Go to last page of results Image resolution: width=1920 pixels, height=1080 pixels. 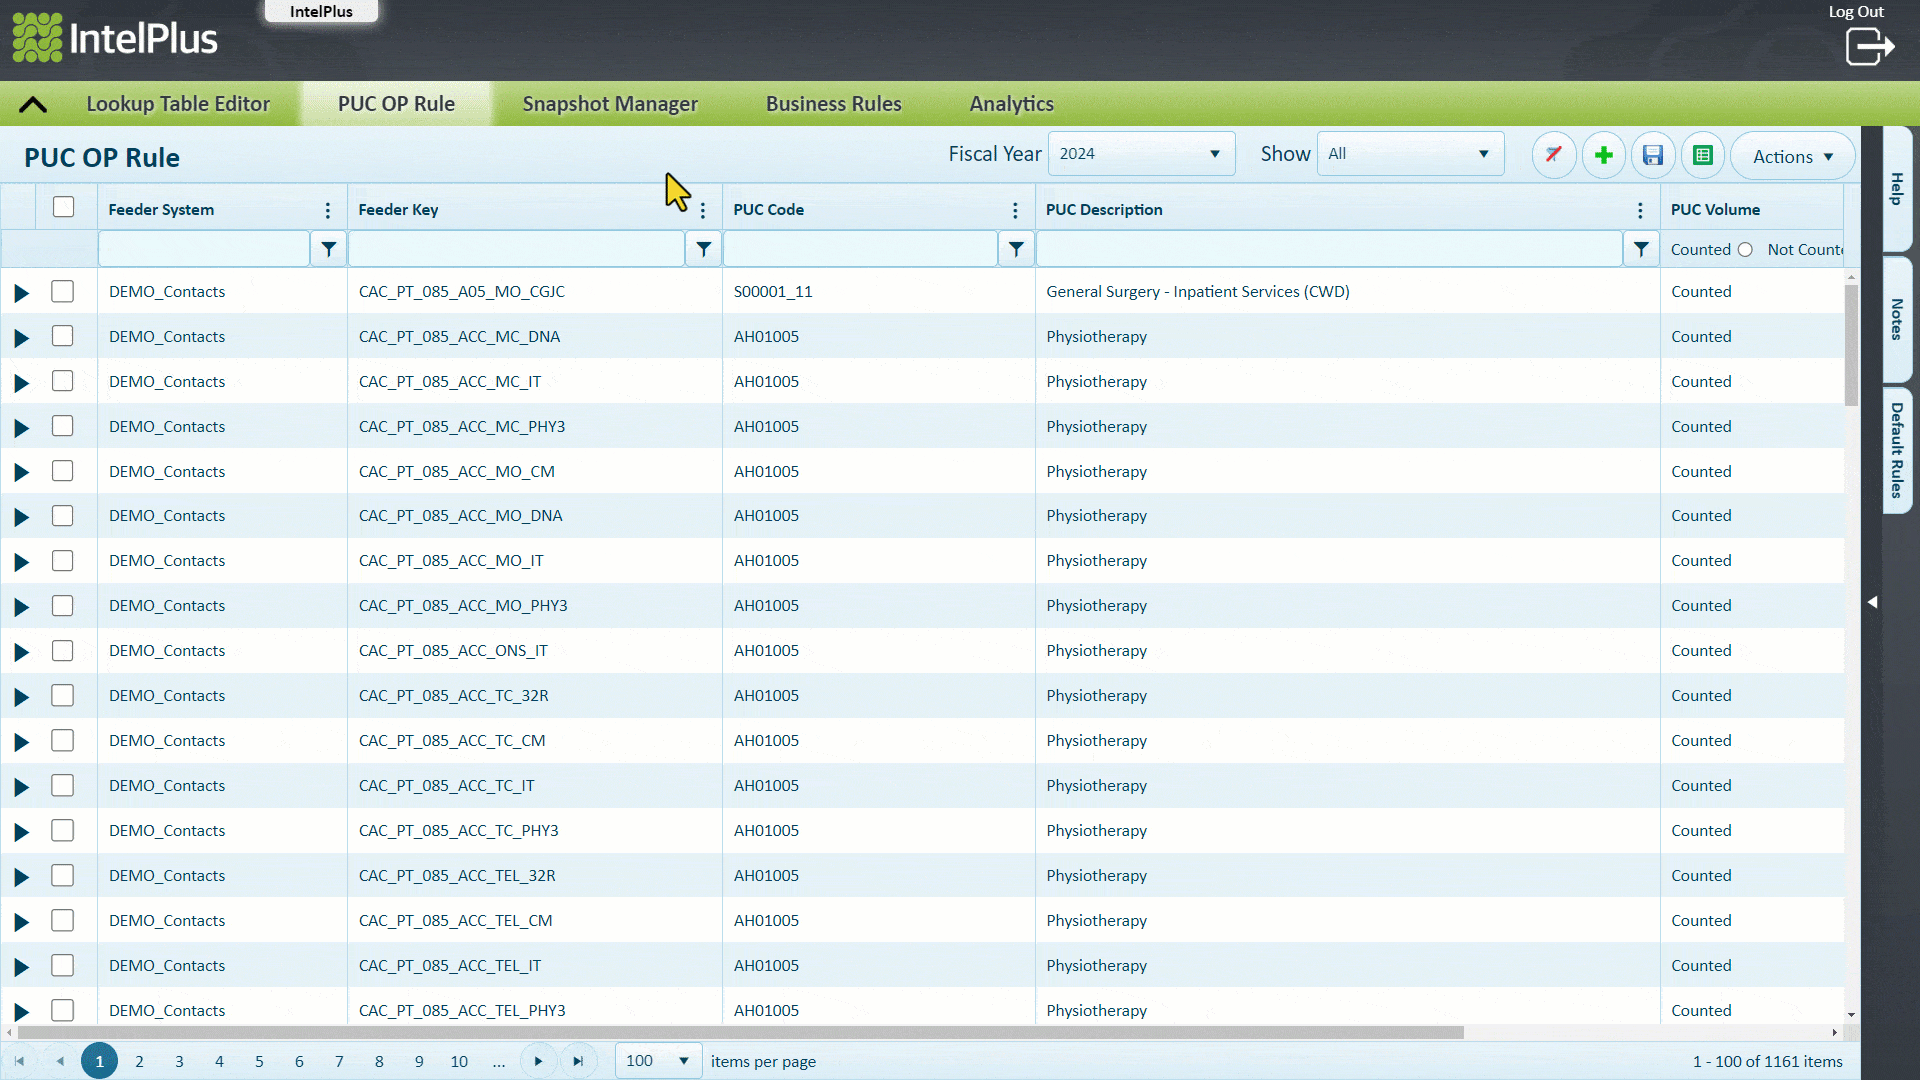coord(578,1061)
